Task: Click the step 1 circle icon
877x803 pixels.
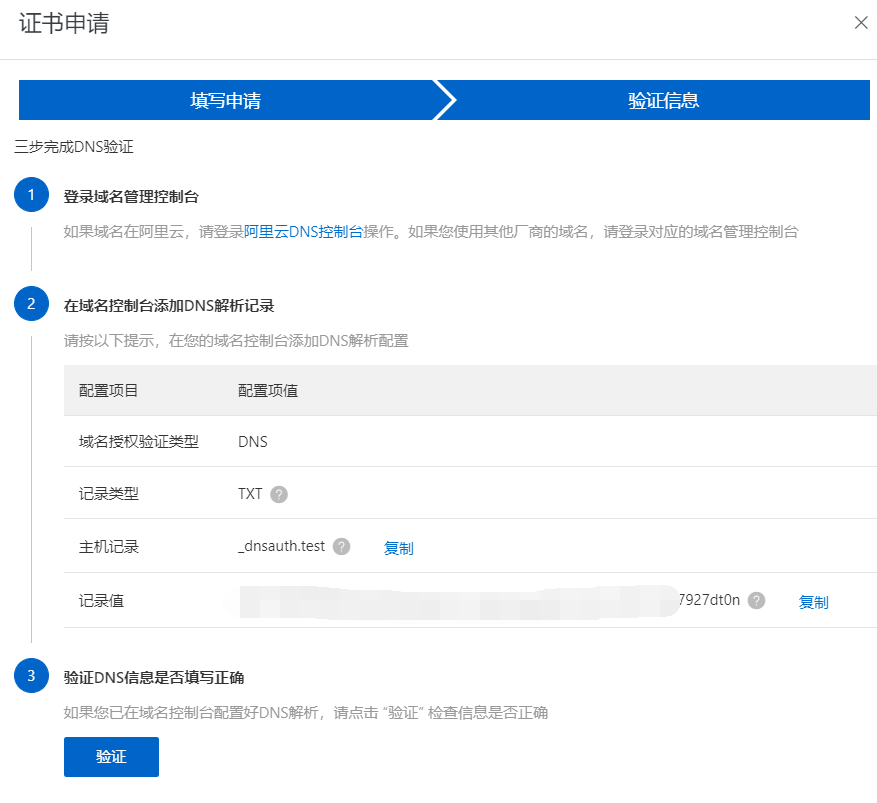Action: 31,195
